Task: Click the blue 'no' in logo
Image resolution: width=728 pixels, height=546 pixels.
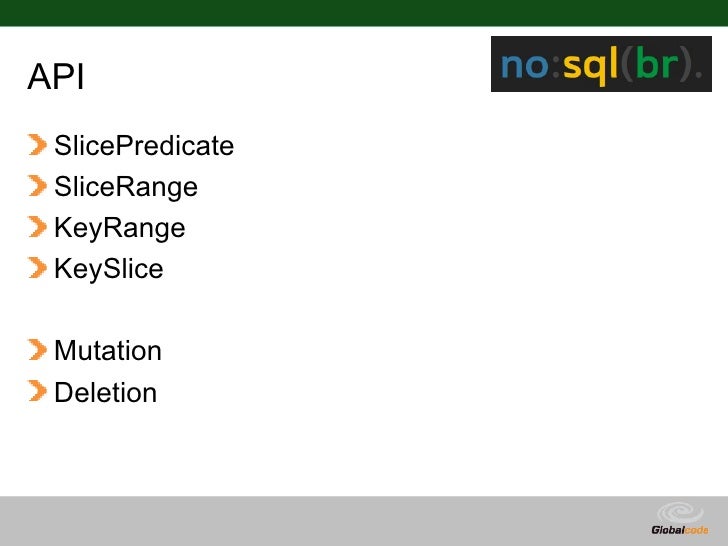Action: pyautogui.click(x=525, y=66)
